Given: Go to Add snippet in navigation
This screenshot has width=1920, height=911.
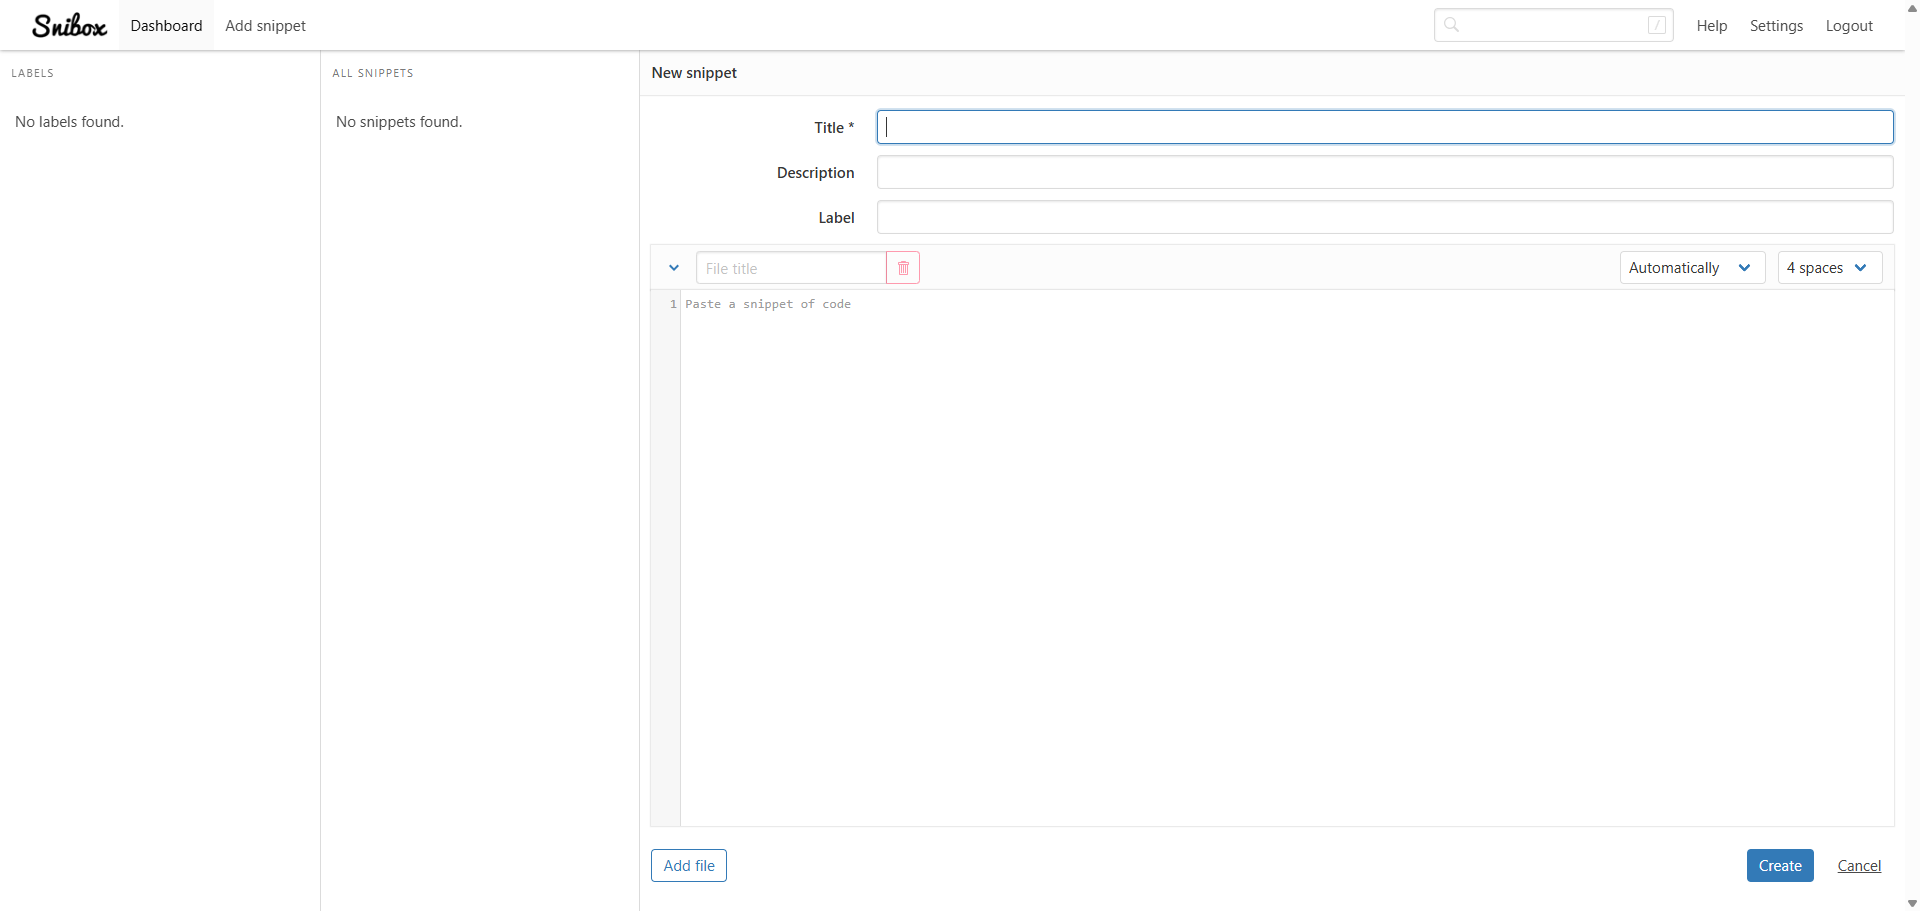Looking at the screenshot, I should (266, 25).
